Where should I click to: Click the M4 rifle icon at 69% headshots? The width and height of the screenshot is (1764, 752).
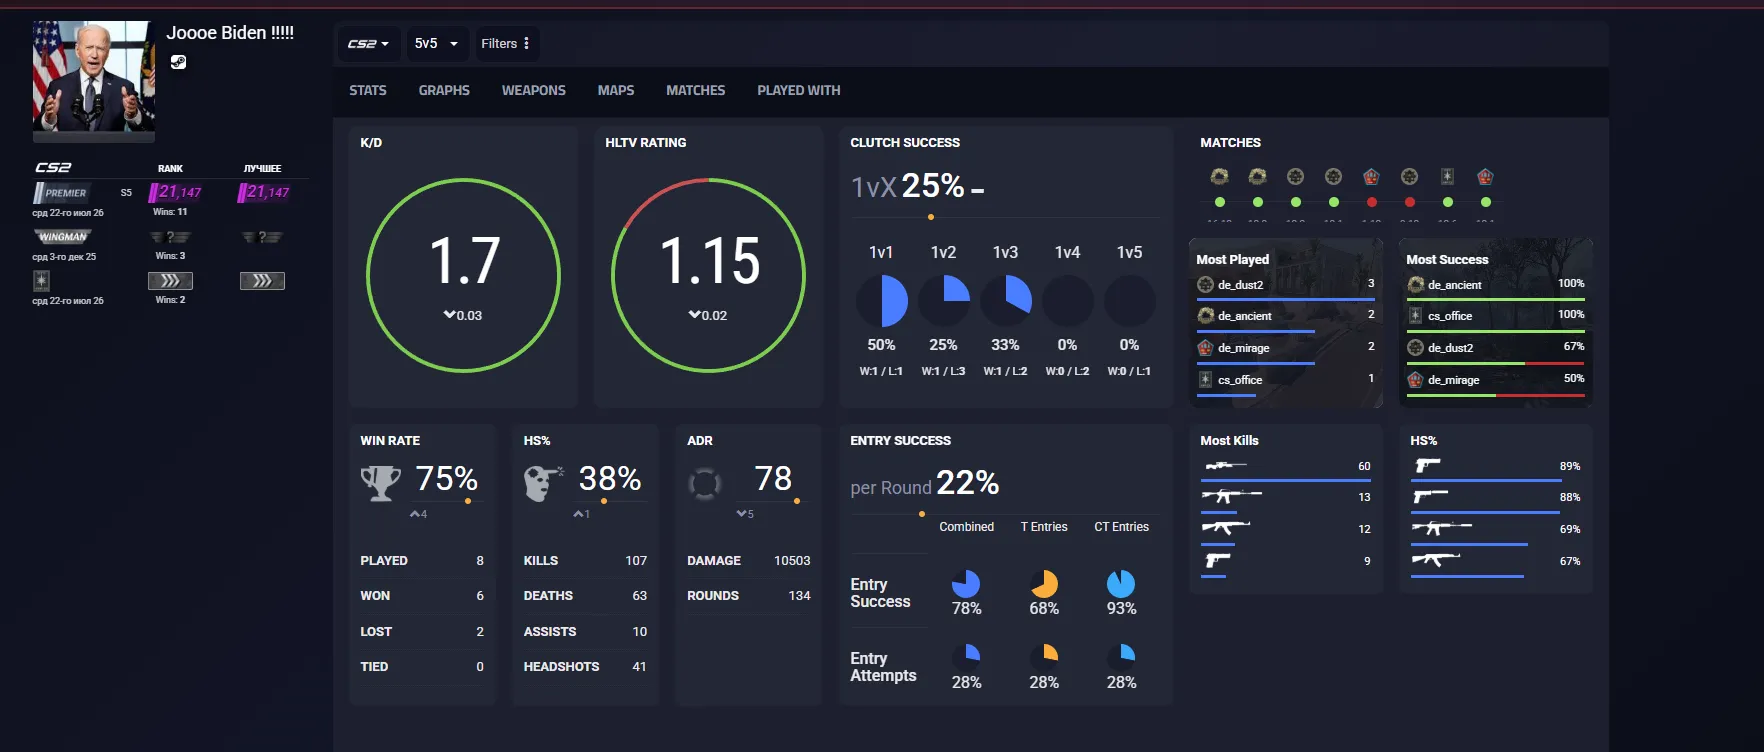[1441, 528]
